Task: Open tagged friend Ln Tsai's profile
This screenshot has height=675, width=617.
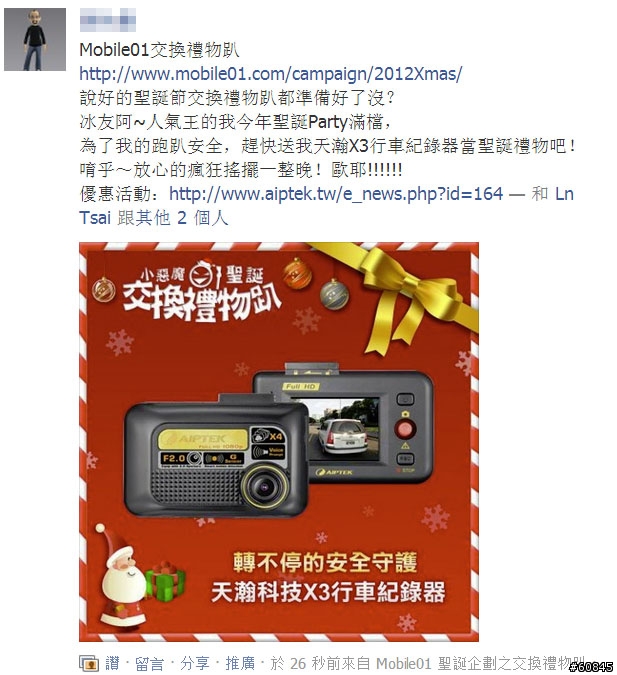Action: pyautogui.click(x=327, y=206)
